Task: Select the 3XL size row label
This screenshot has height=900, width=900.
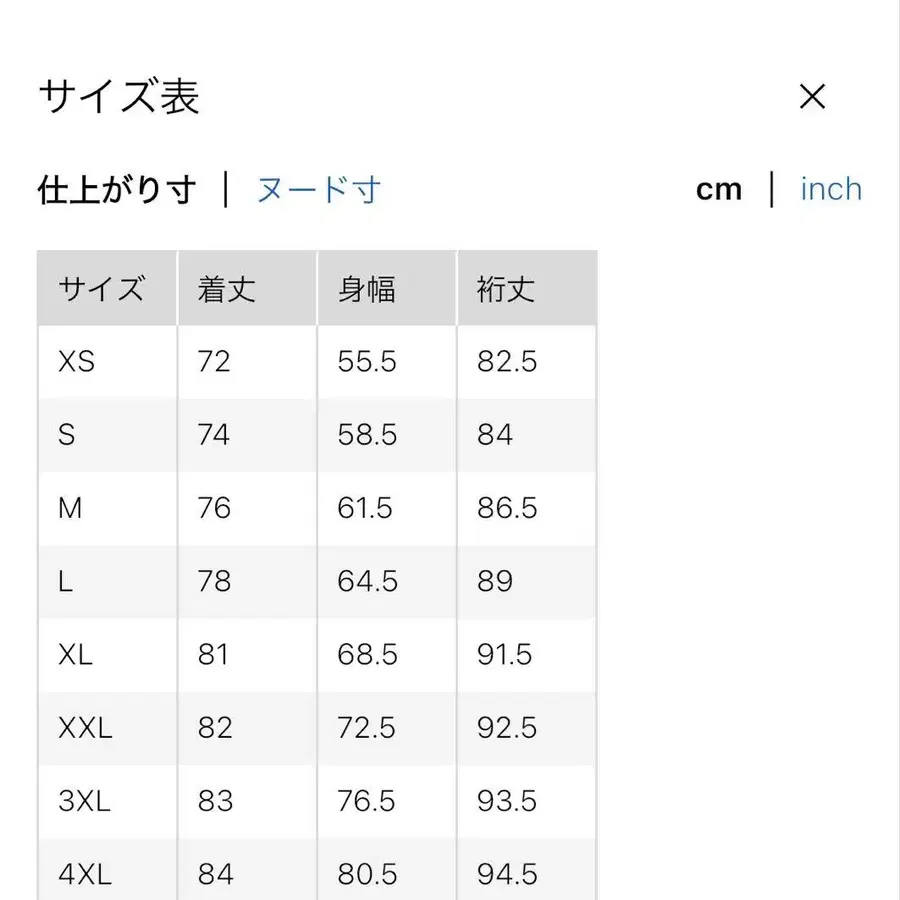Action: pos(84,801)
